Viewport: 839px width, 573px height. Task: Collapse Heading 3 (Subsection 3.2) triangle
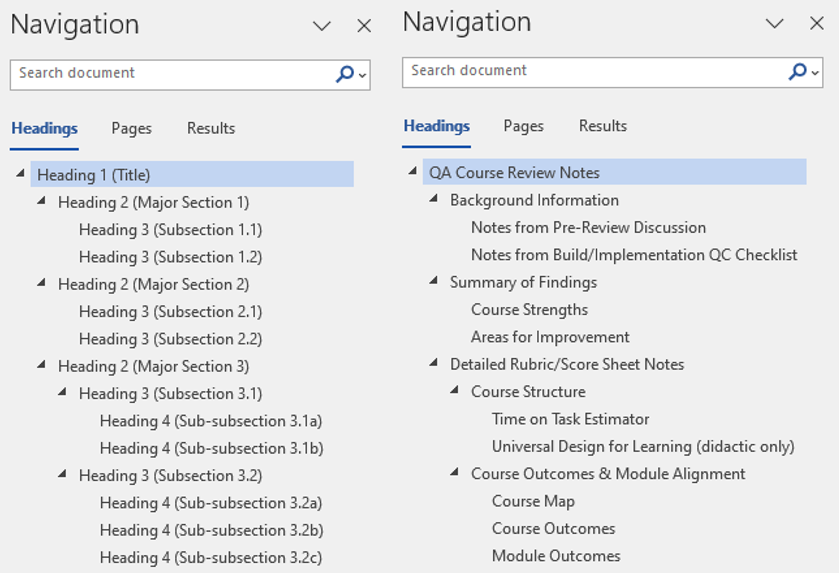coord(63,473)
